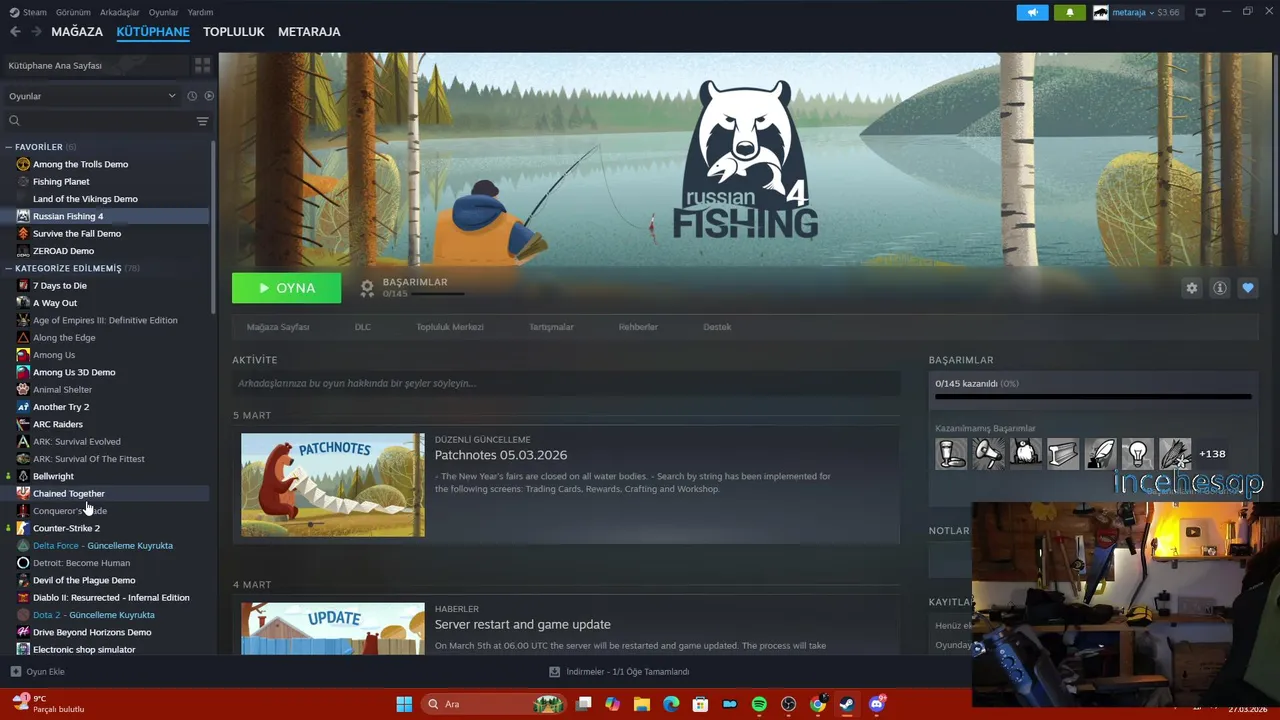Open the Oyunlar menu in menu bar
This screenshot has width=1280, height=720.
pos(163,12)
